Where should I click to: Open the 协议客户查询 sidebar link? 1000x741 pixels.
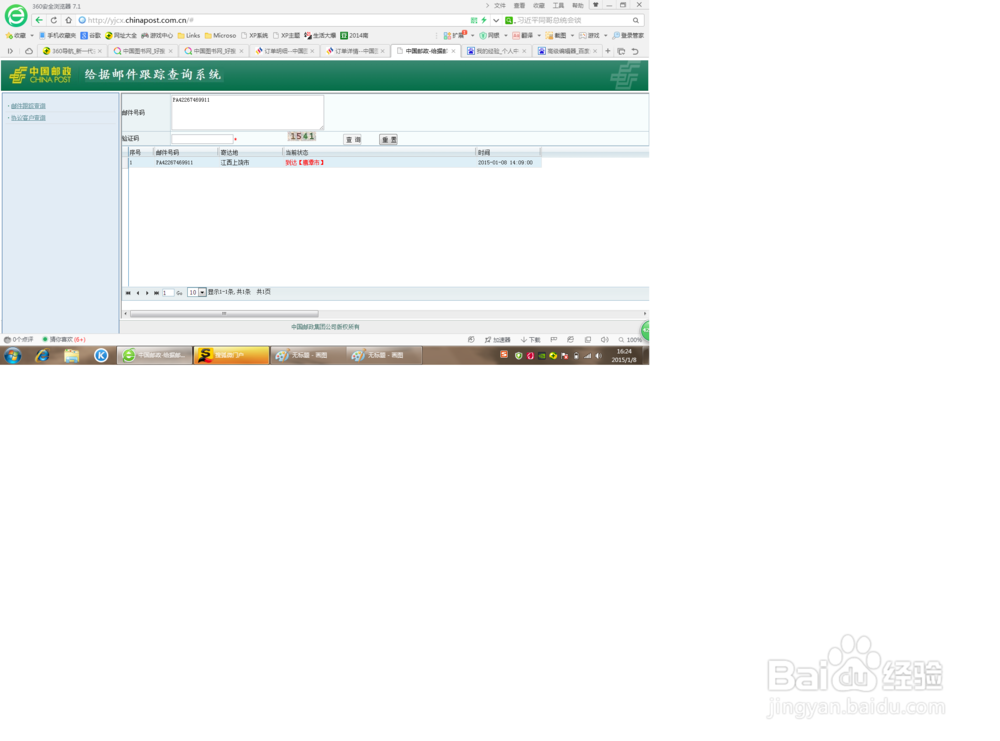point(28,118)
